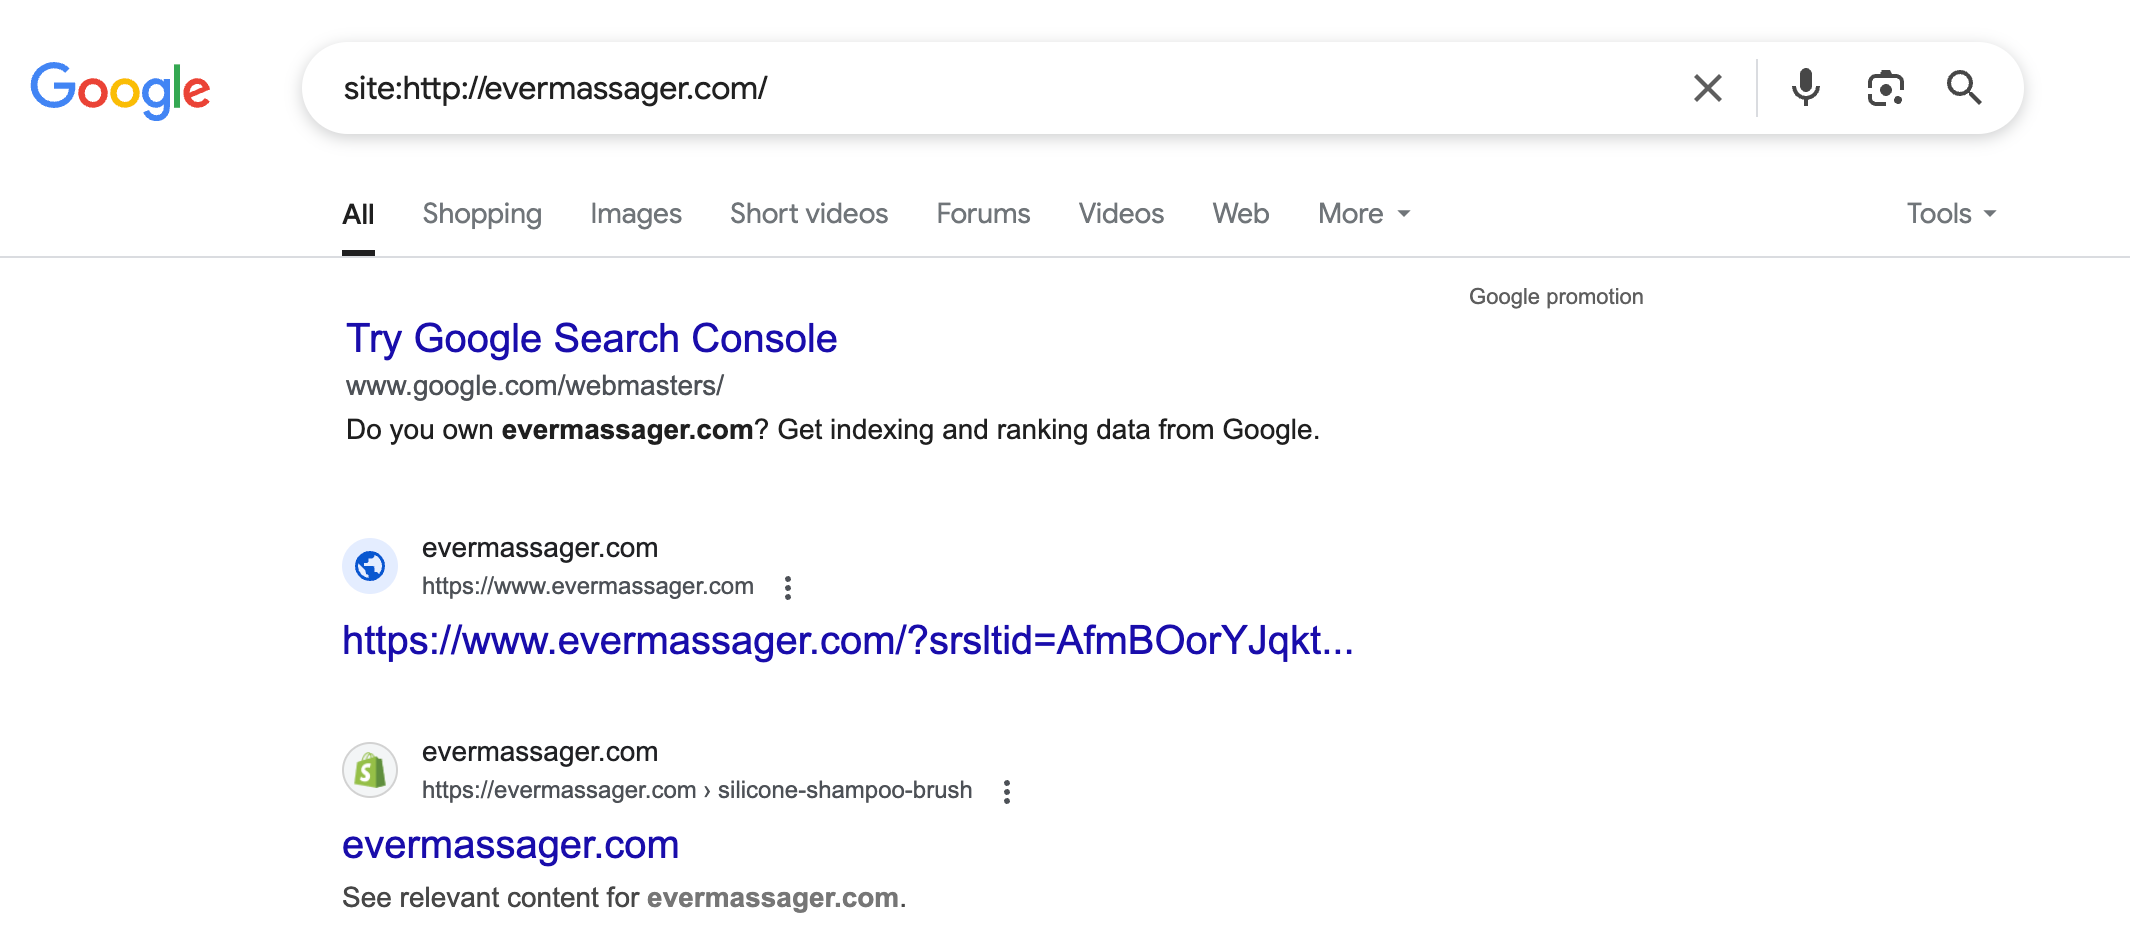This screenshot has width=2130, height=932.
Task: Open three-dot menu for silicone-shampoo-brush result
Action: coord(1007,792)
